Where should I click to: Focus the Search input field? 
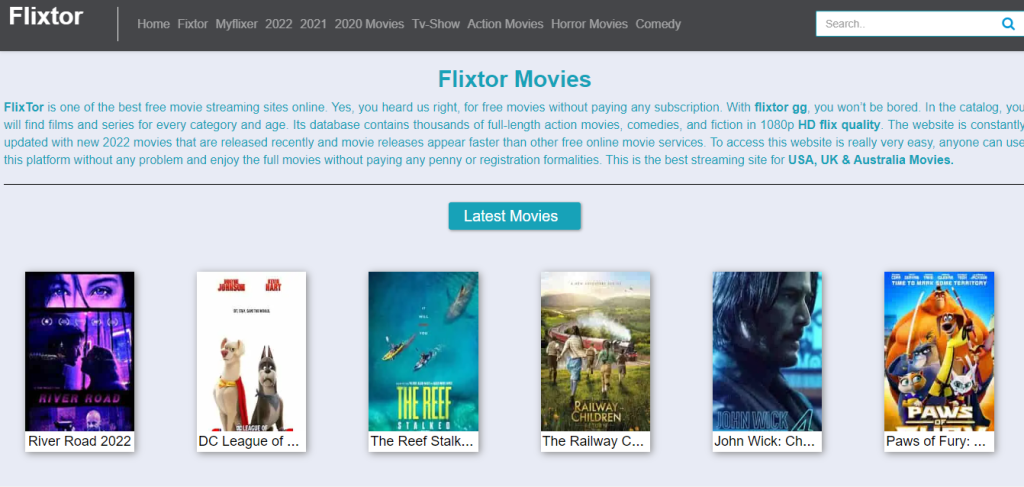click(x=908, y=24)
